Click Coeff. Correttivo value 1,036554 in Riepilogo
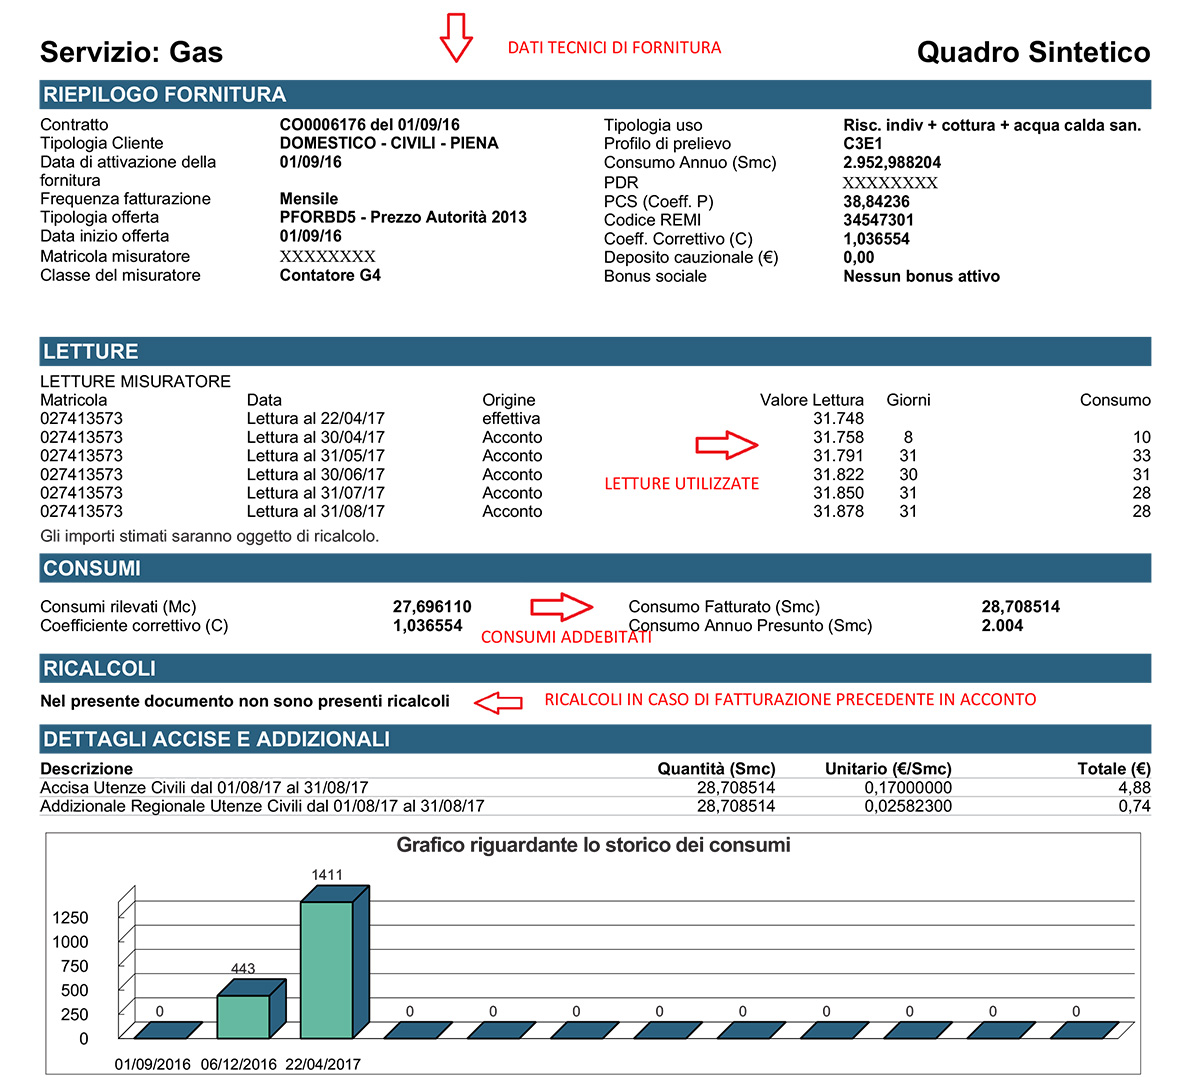 pyautogui.click(x=877, y=239)
